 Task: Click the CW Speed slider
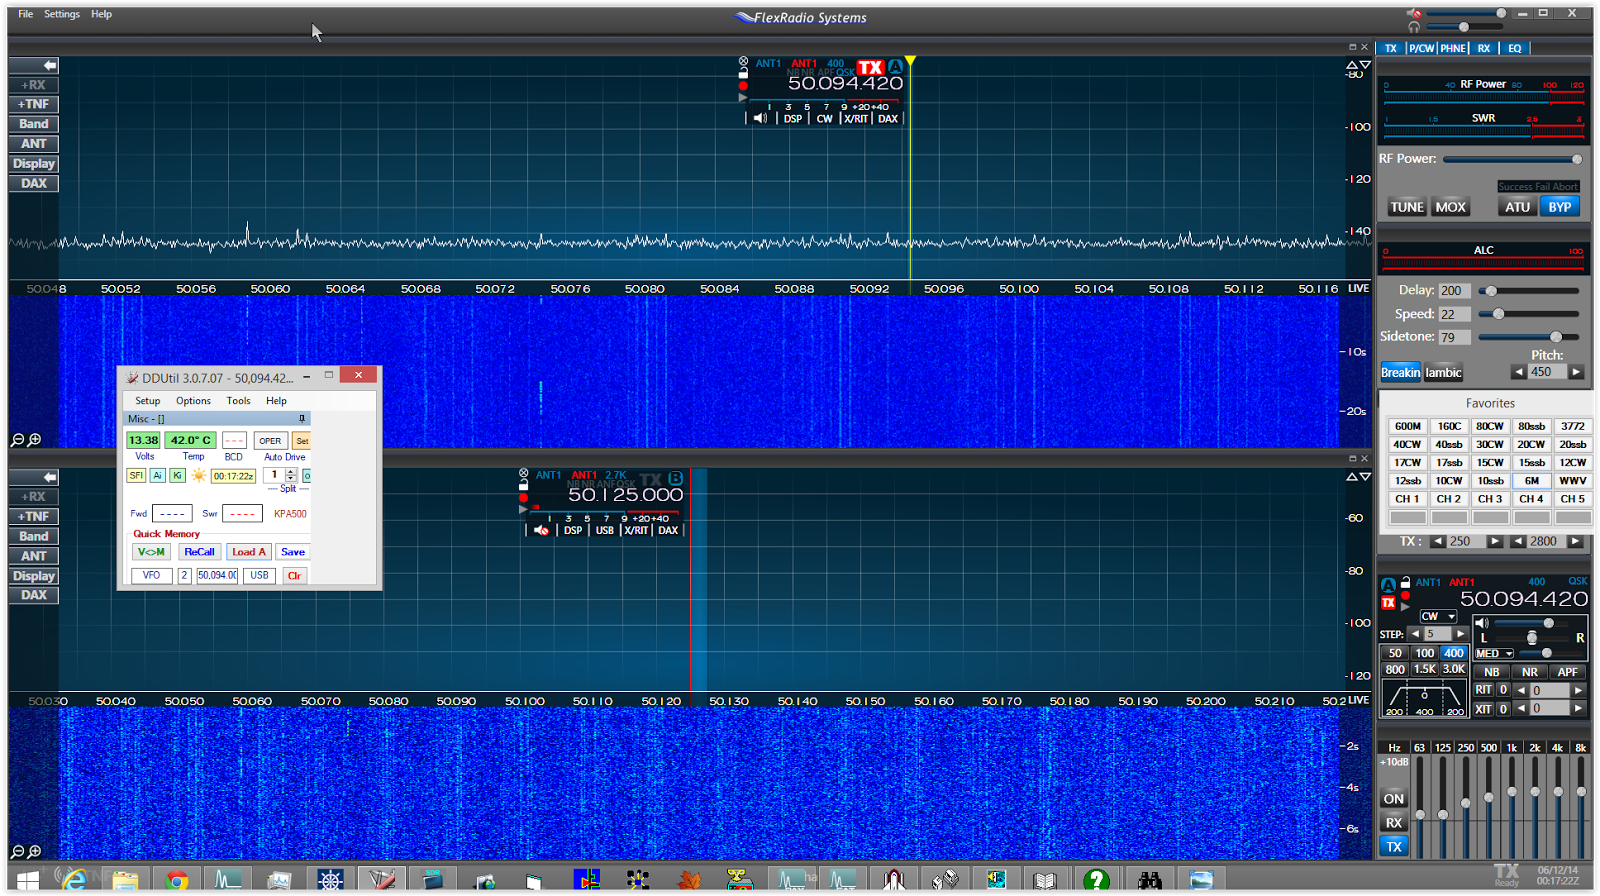point(1530,314)
